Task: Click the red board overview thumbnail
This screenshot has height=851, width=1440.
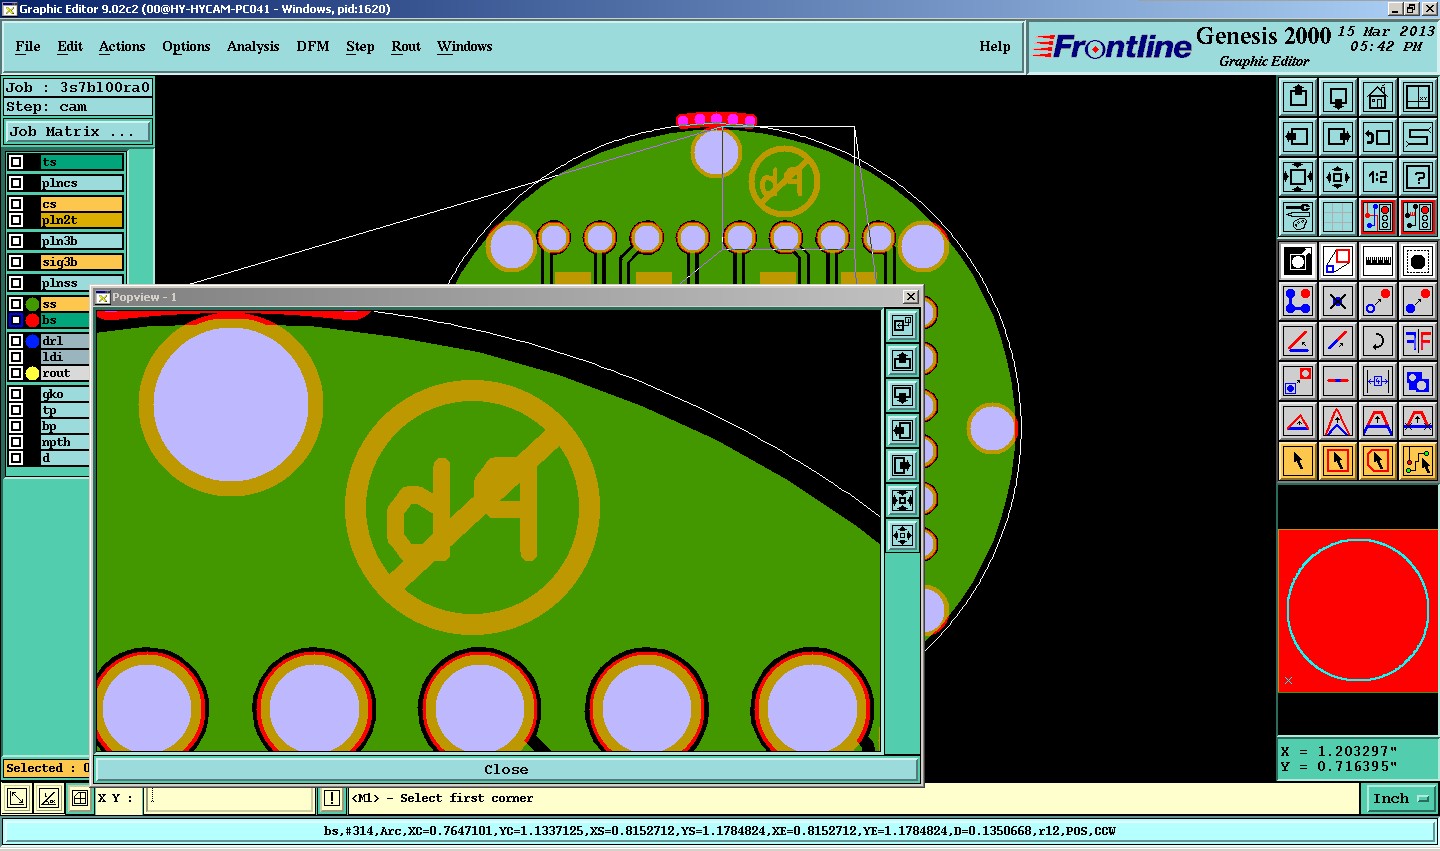Action: click(1358, 611)
